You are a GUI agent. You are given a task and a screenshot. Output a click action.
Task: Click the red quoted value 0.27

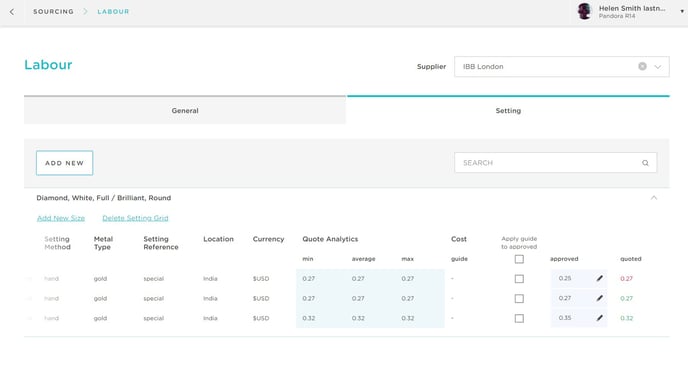point(626,278)
